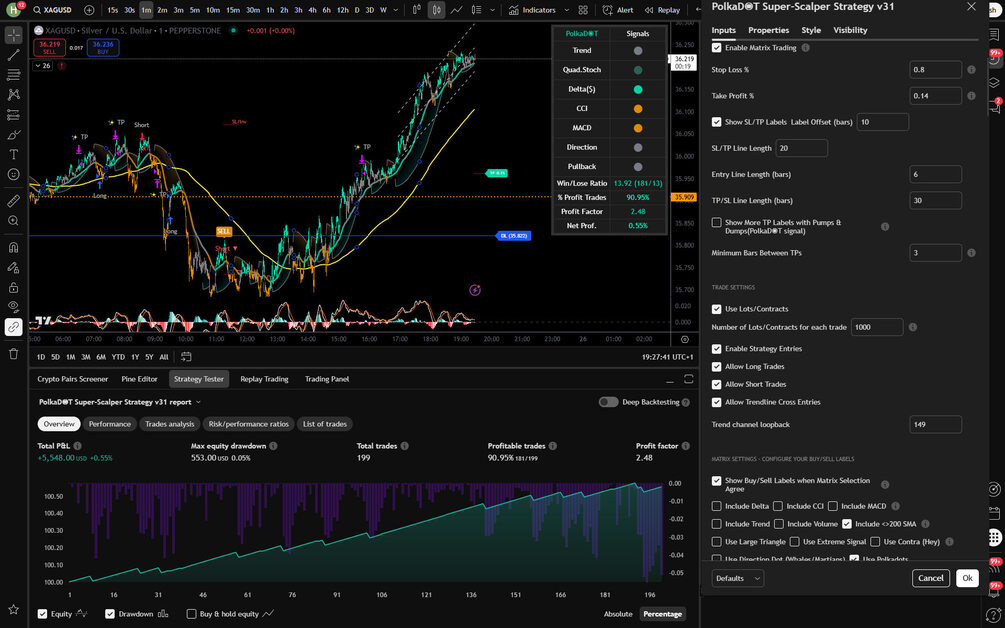Open the emoji icons tool
This screenshot has height=628, width=1005.
point(13,174)
